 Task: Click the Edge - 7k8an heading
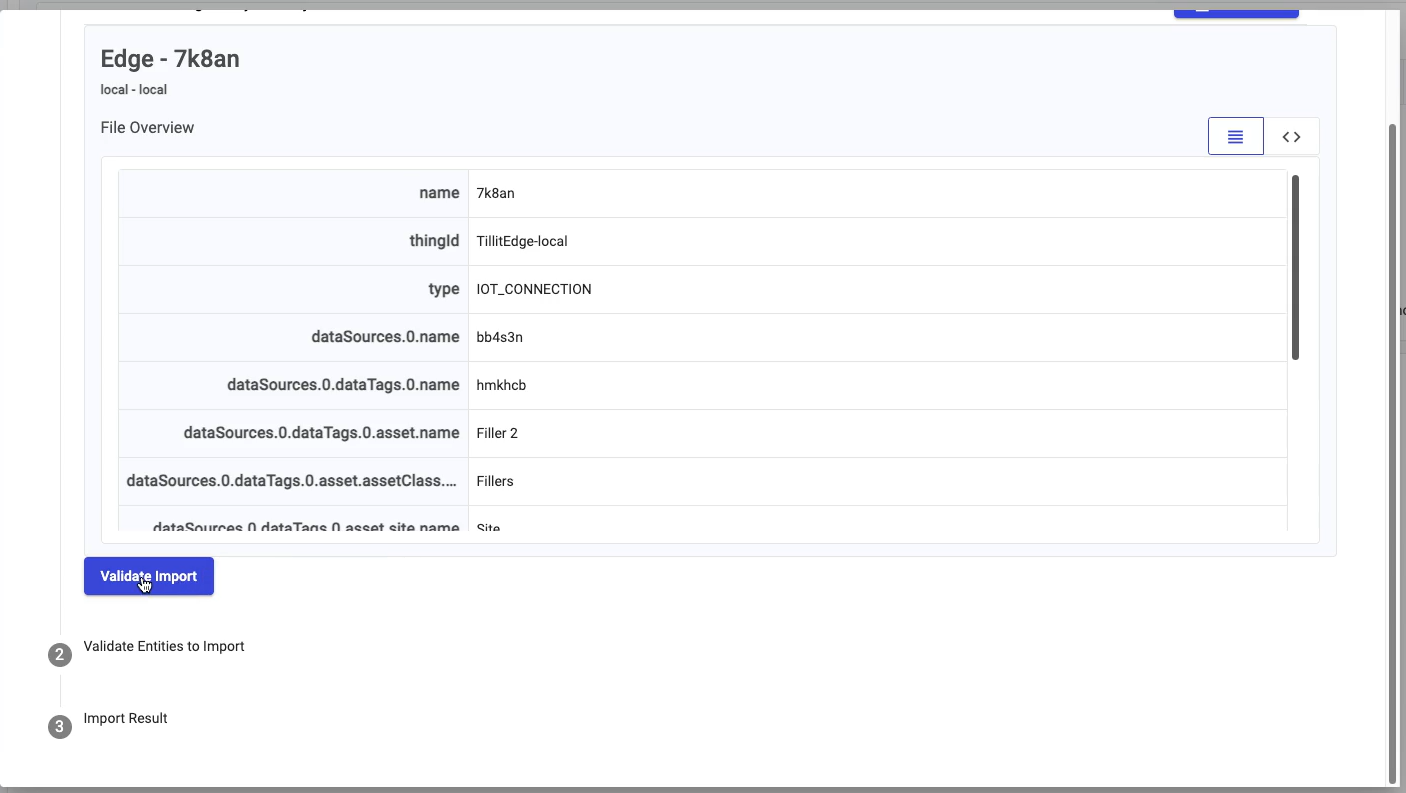pyautogui.click(x=170, y=59)
